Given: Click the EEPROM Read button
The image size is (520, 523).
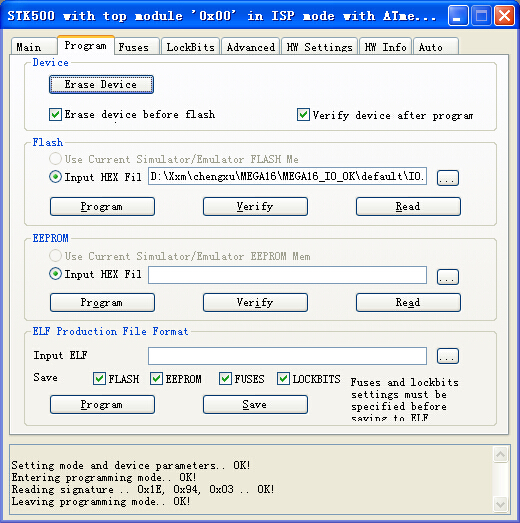Looking at the screenshot, I should [408, 303].
